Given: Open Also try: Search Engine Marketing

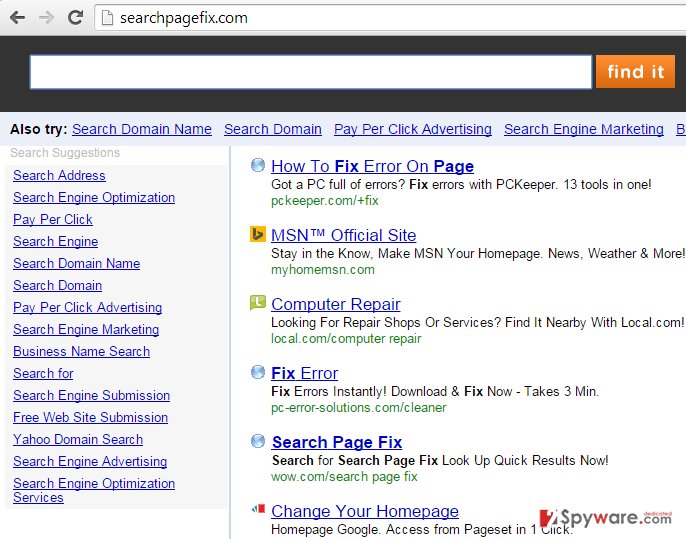Looking at the screenshot, I should tap(584, 129).
